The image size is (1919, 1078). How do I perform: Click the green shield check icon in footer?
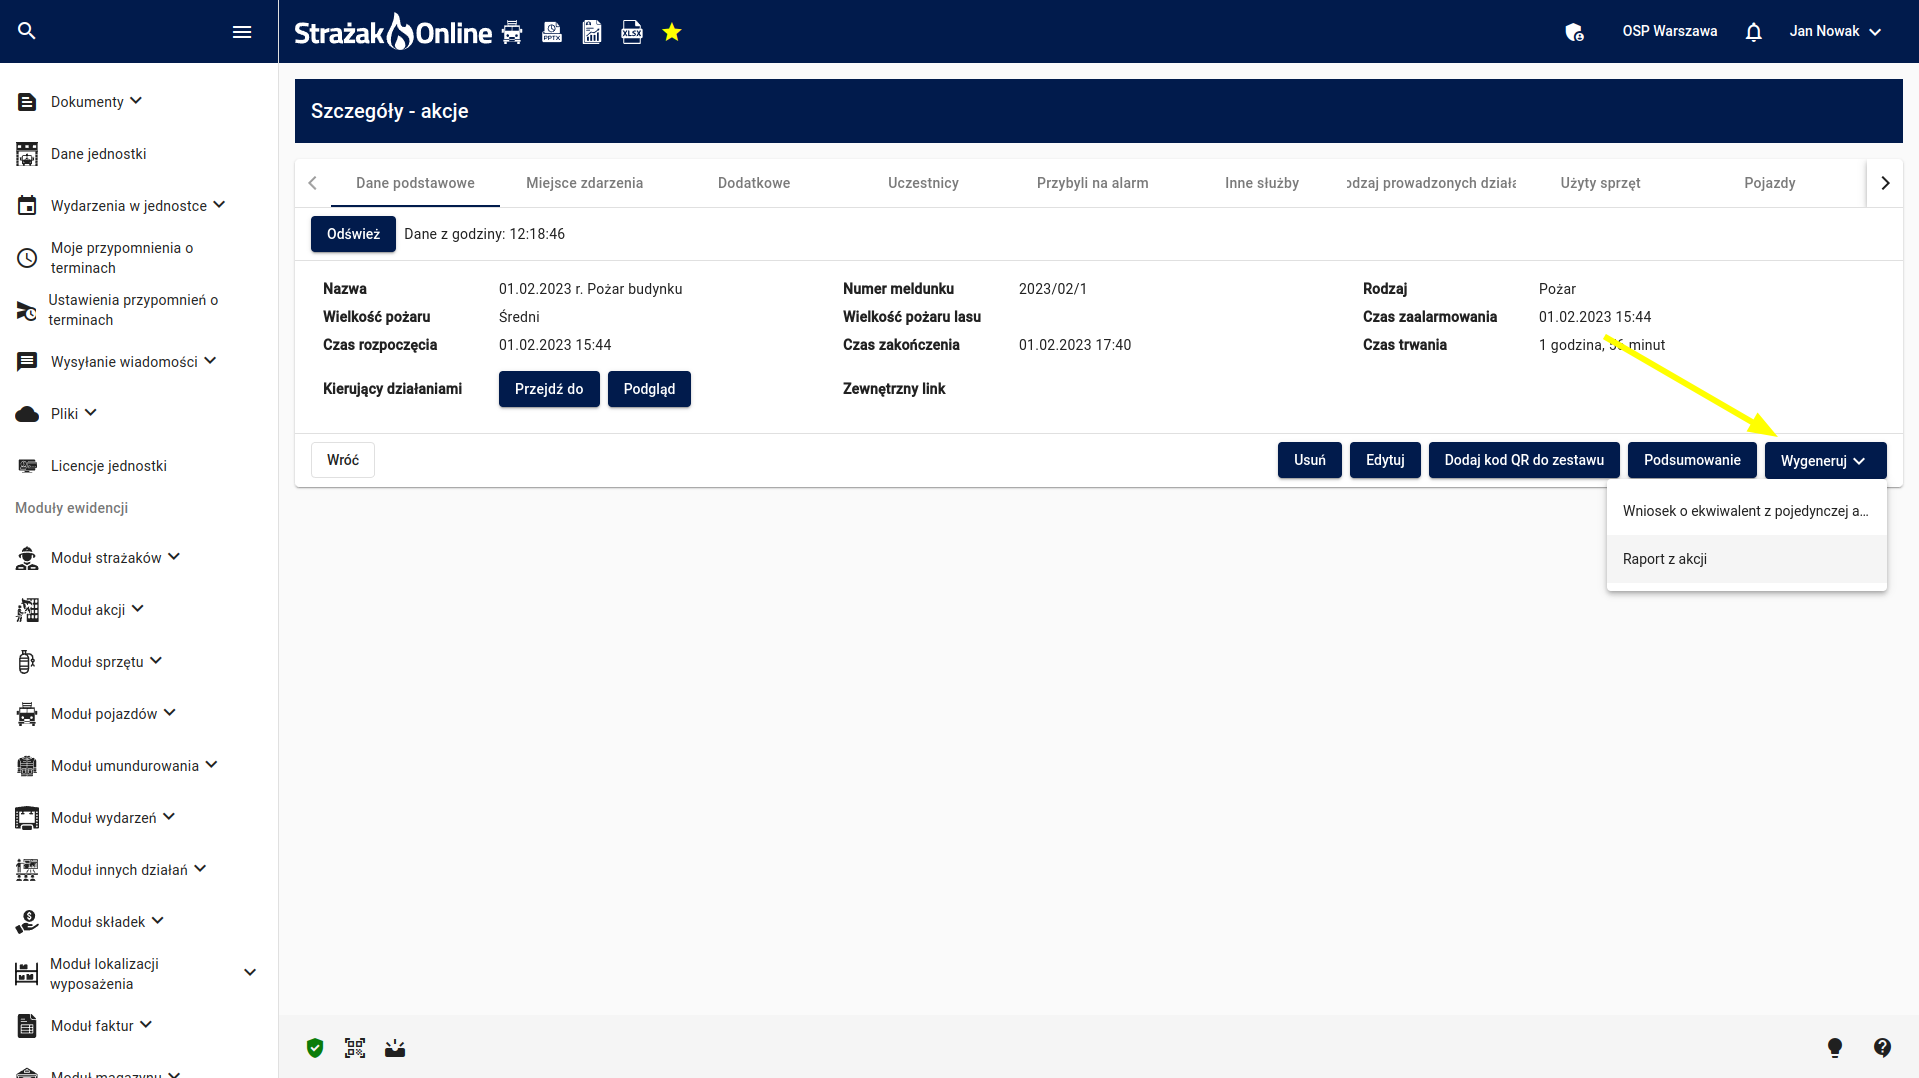[315, 1047]
